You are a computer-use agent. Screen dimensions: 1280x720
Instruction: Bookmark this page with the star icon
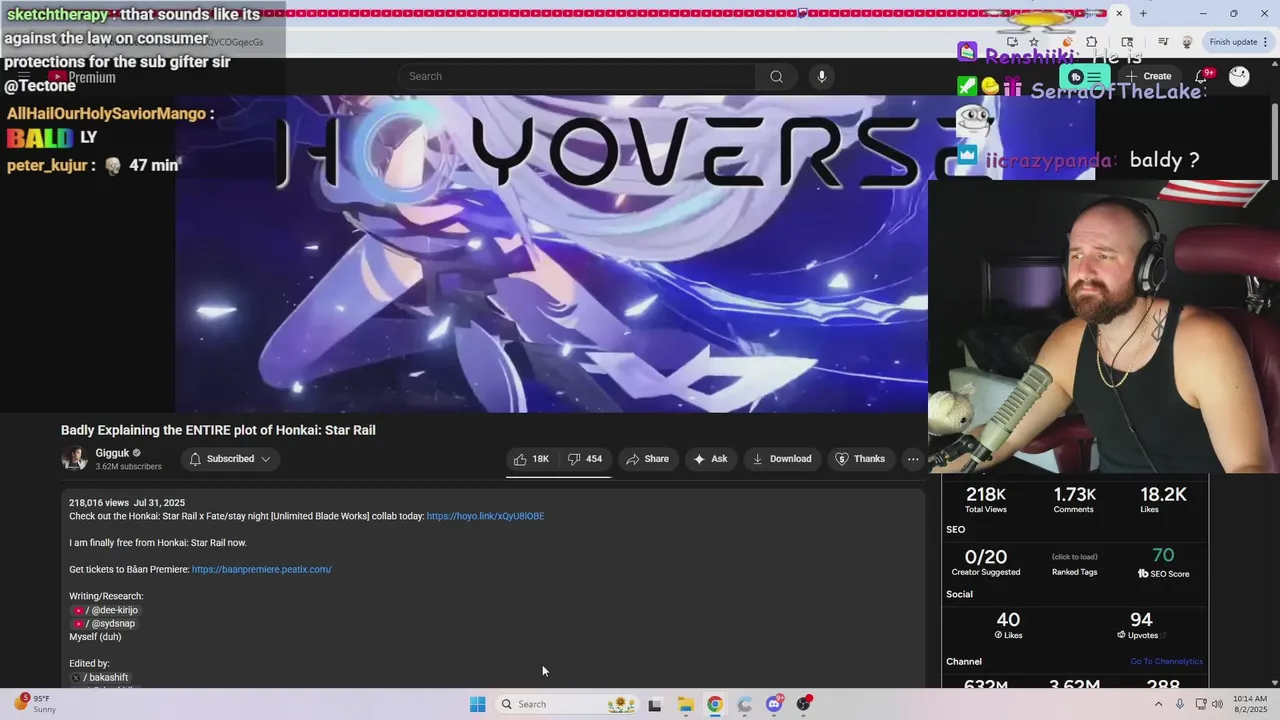[1034, 42]
